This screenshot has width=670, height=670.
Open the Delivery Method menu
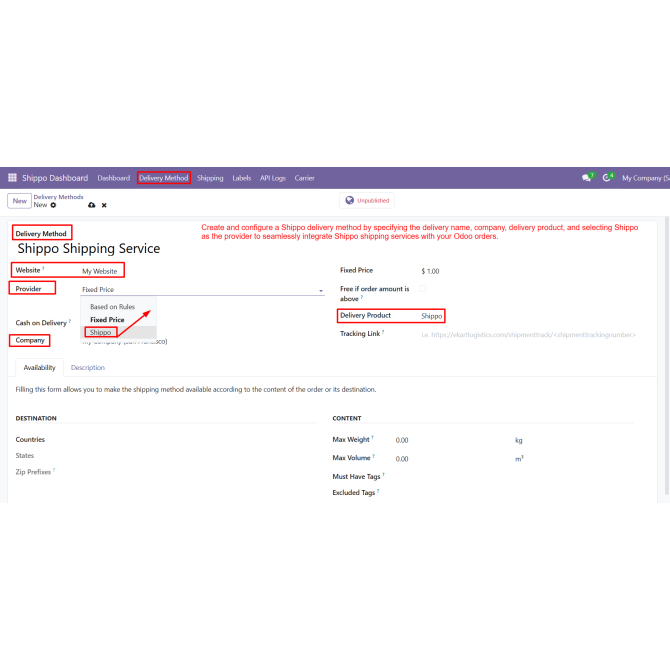(x=164, y=178)
